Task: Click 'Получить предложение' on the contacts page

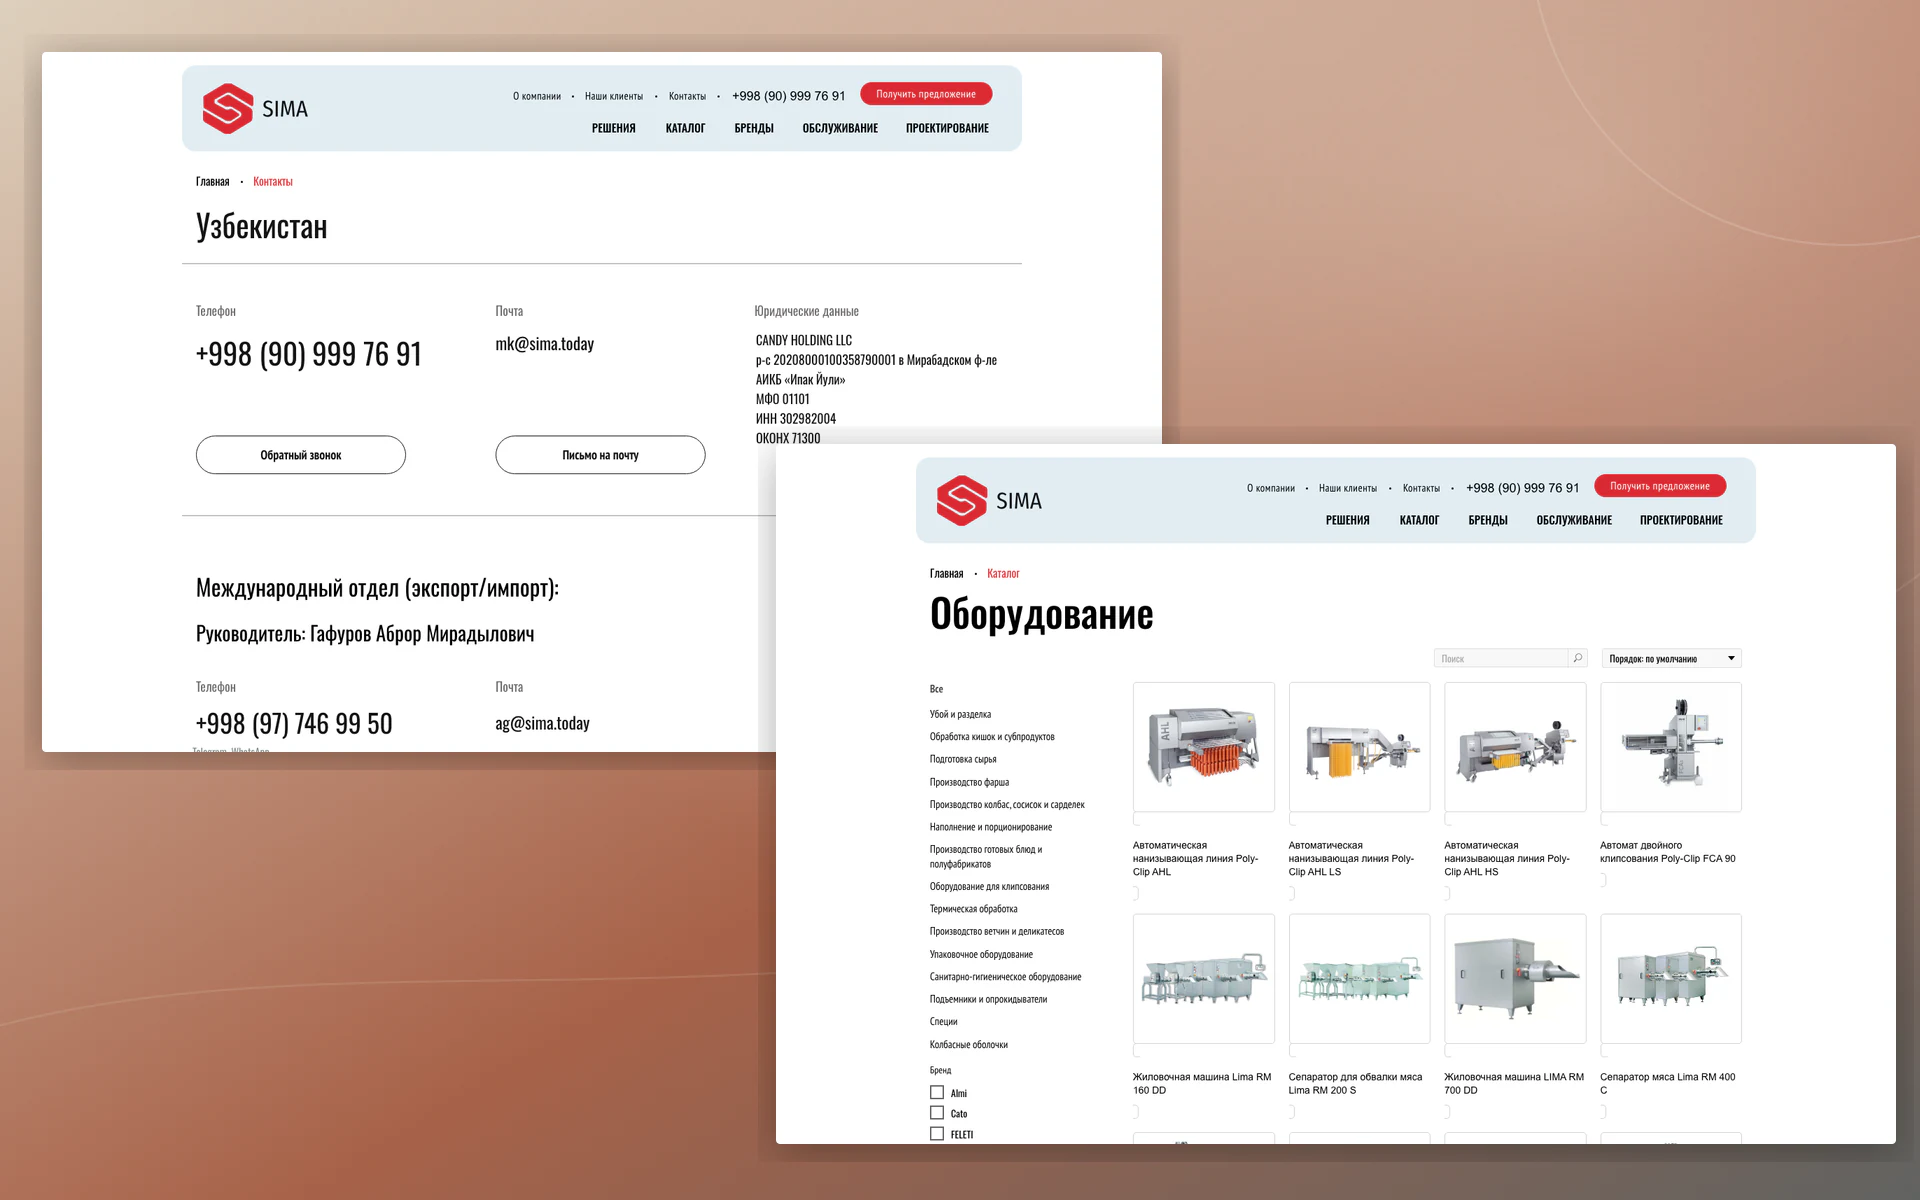Action: pyautogui.click(x=926, y=94)
